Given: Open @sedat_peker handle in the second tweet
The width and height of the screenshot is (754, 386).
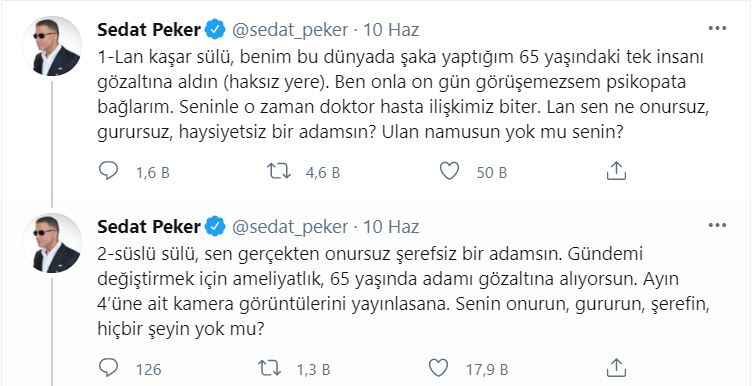Looking at the screenshot, I should pyautogui.click(x=290, y=227).
